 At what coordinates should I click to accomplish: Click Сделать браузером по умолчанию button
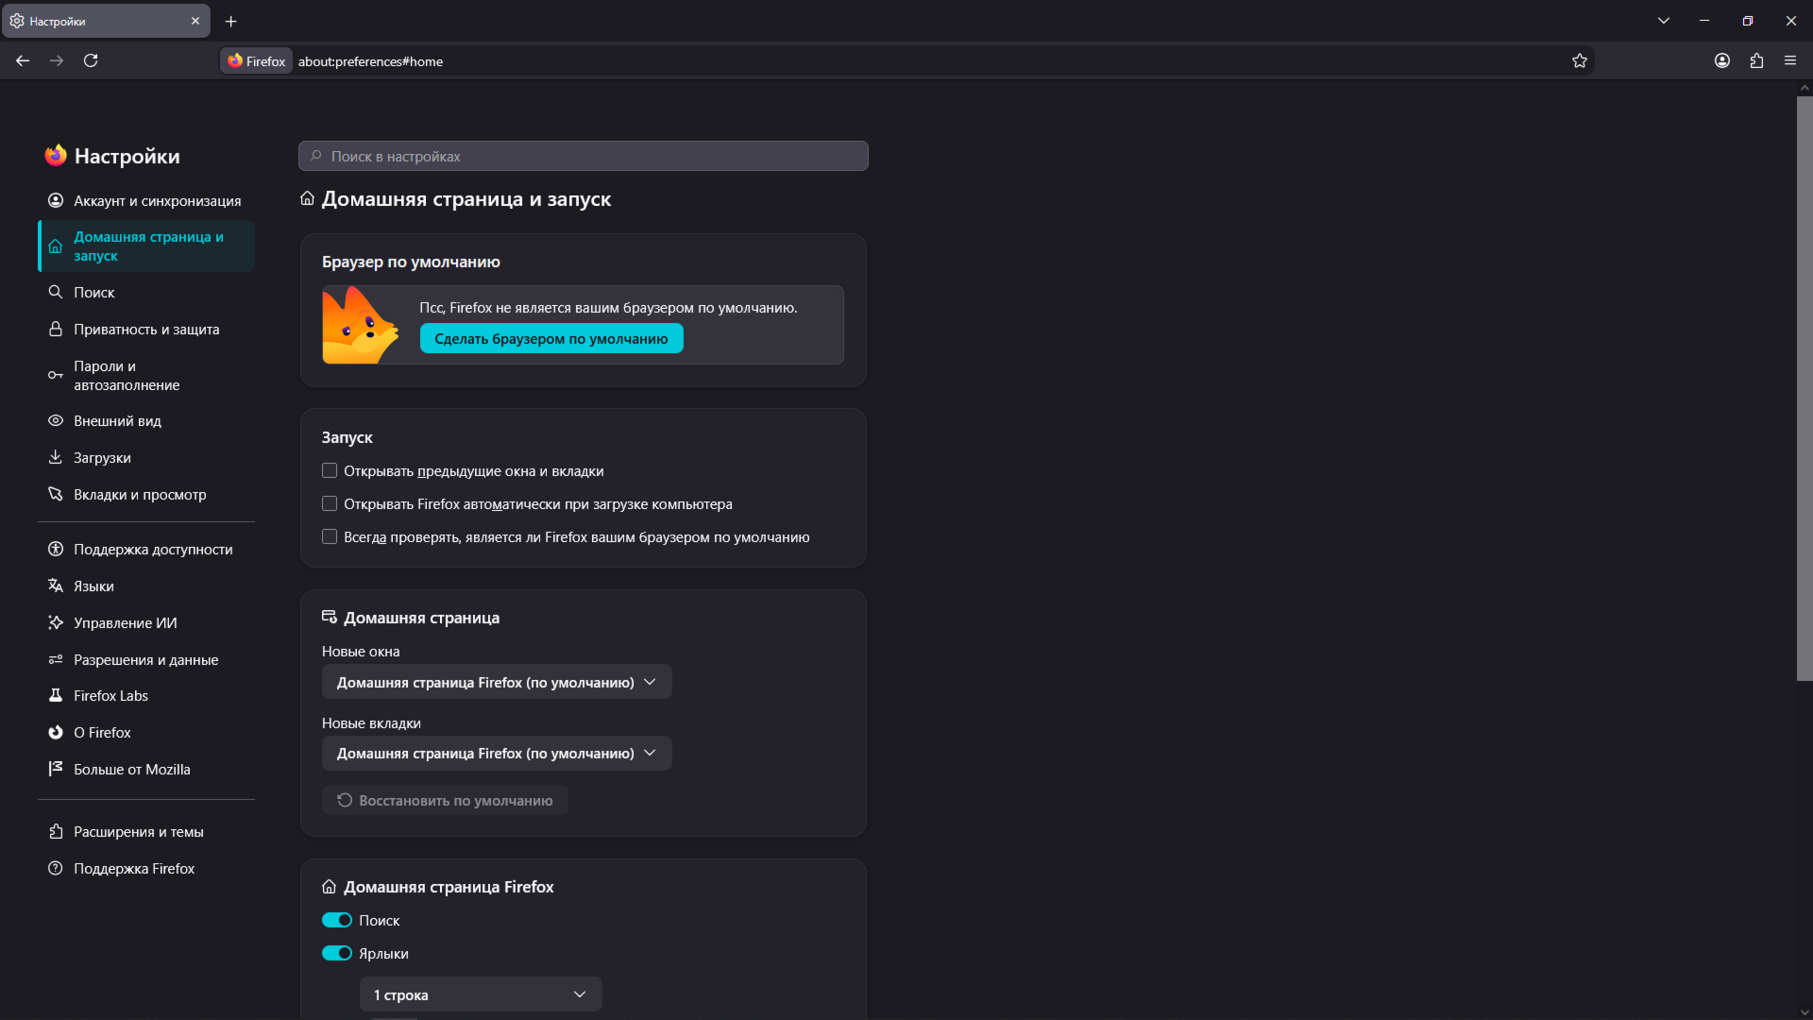[551, 338]
